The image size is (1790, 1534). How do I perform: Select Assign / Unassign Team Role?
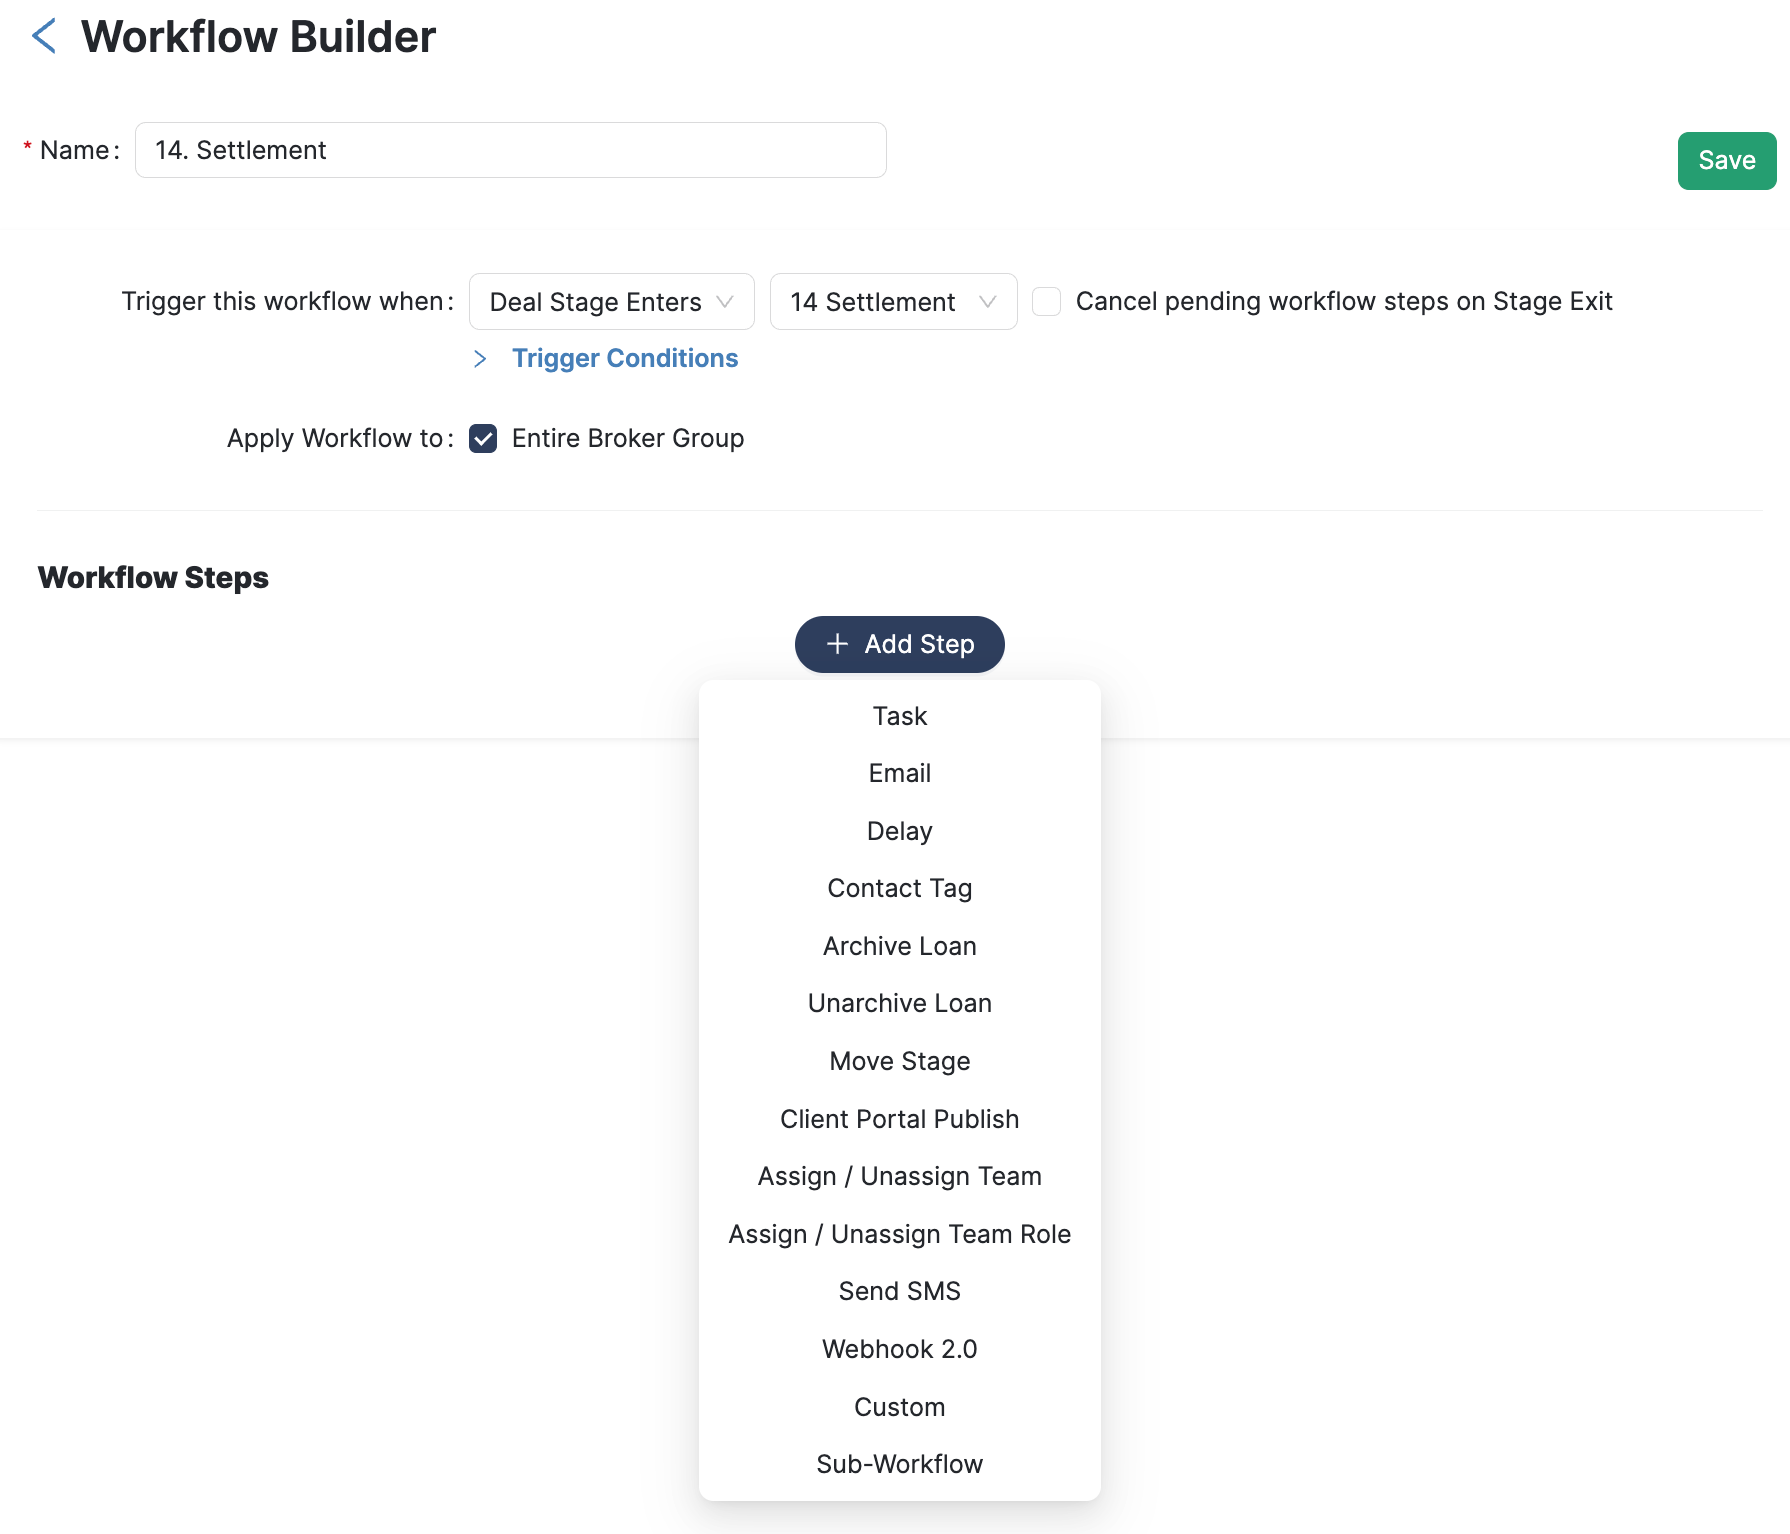pos(899,1234)
